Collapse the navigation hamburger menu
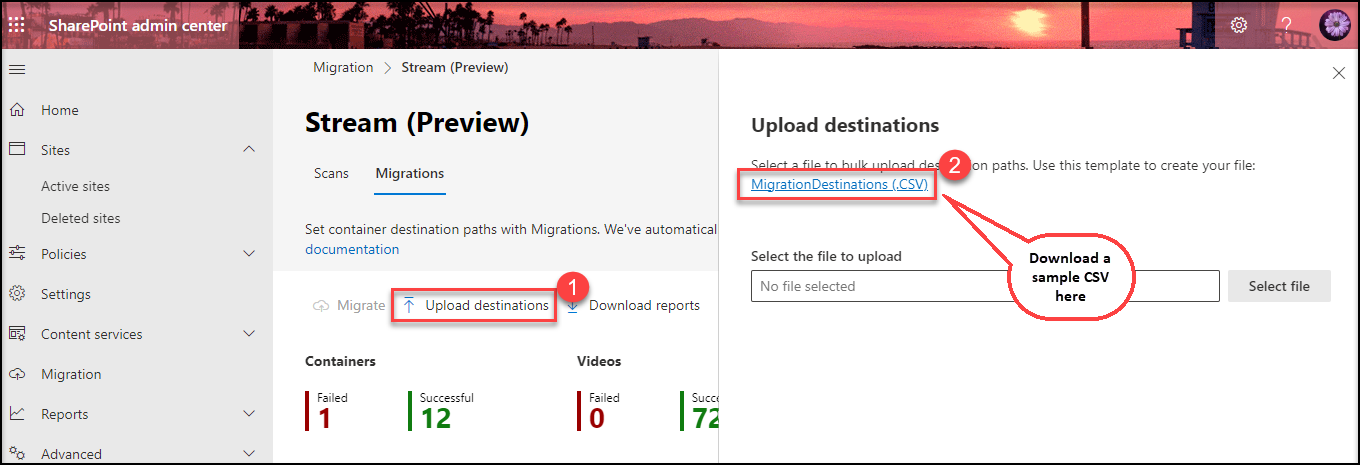Screen dimensions: 1360x465 point(17,69)
